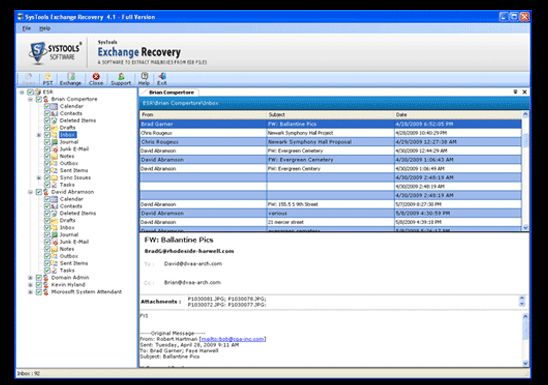
Task: Sort emails by the Subject column header
Action: pyautogui.click(x=330, y=115)
